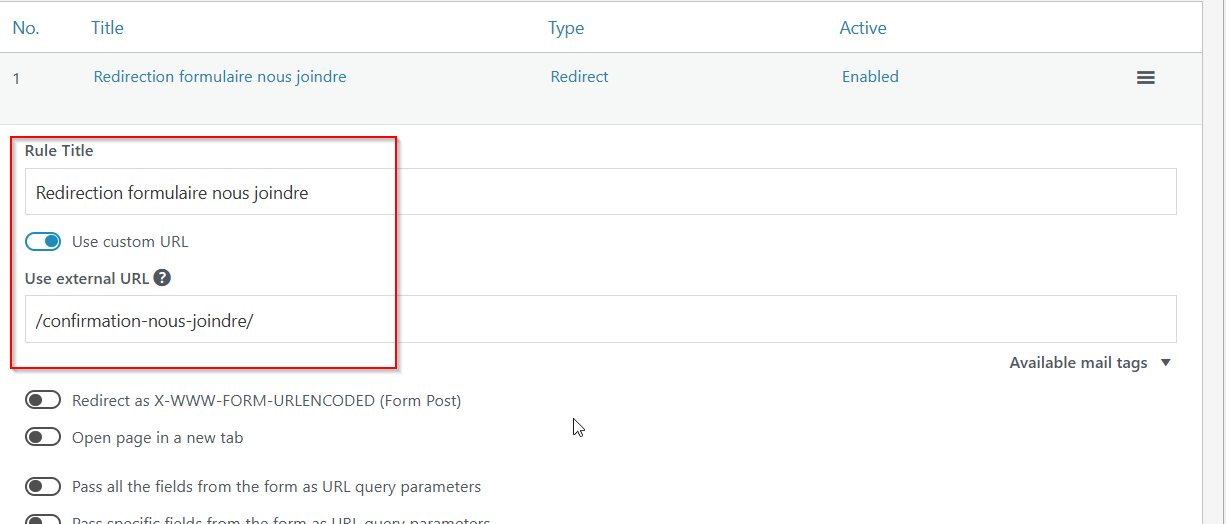The height and width of the screenshot is (524, 1226).
Task: Focus the external URL input with /confirmation-nous-joindre/
Action: pyautogui.click(x=600, y=319)
